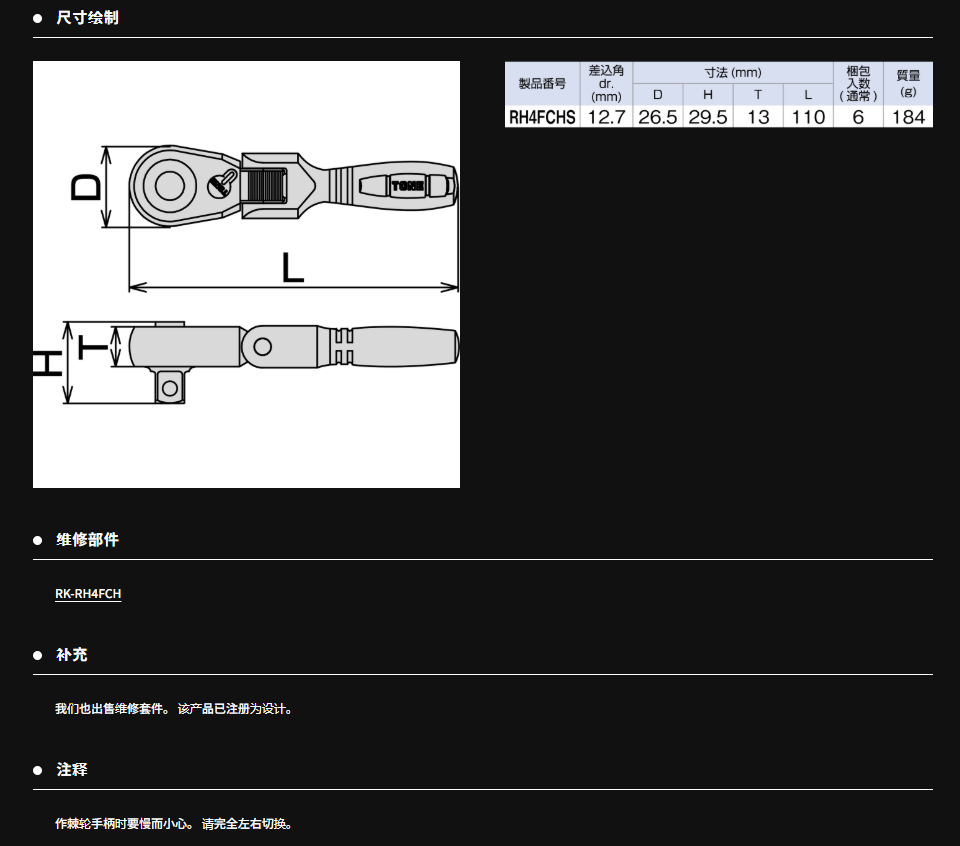Select the 184 mass value cell

click(x=908, y=117)
